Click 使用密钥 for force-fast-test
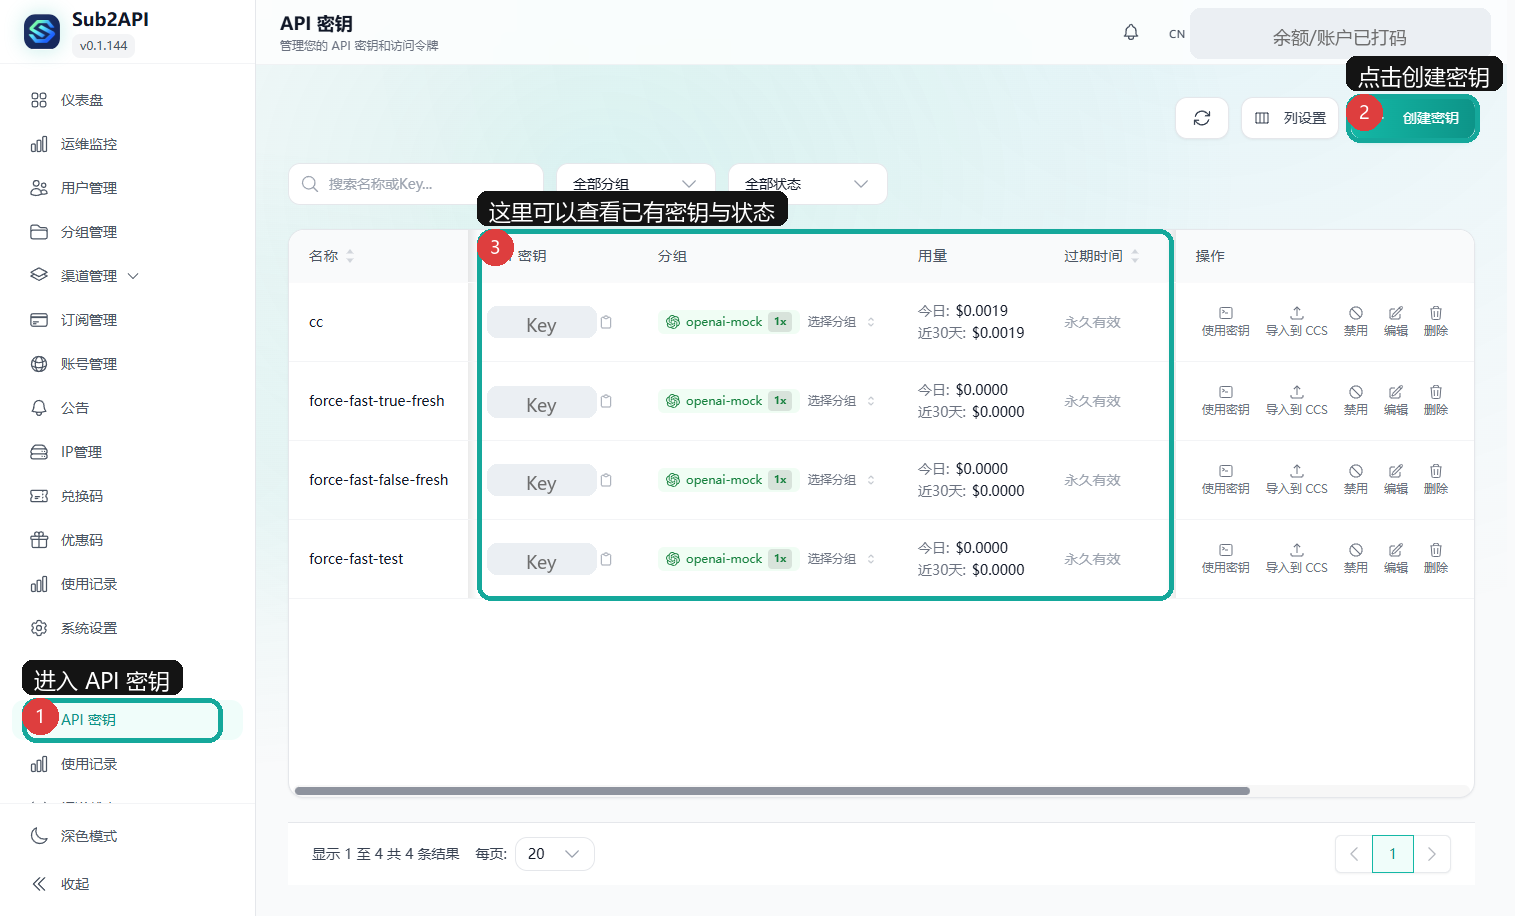This screenshot has height=916, width=1515. click(1226, 558)
